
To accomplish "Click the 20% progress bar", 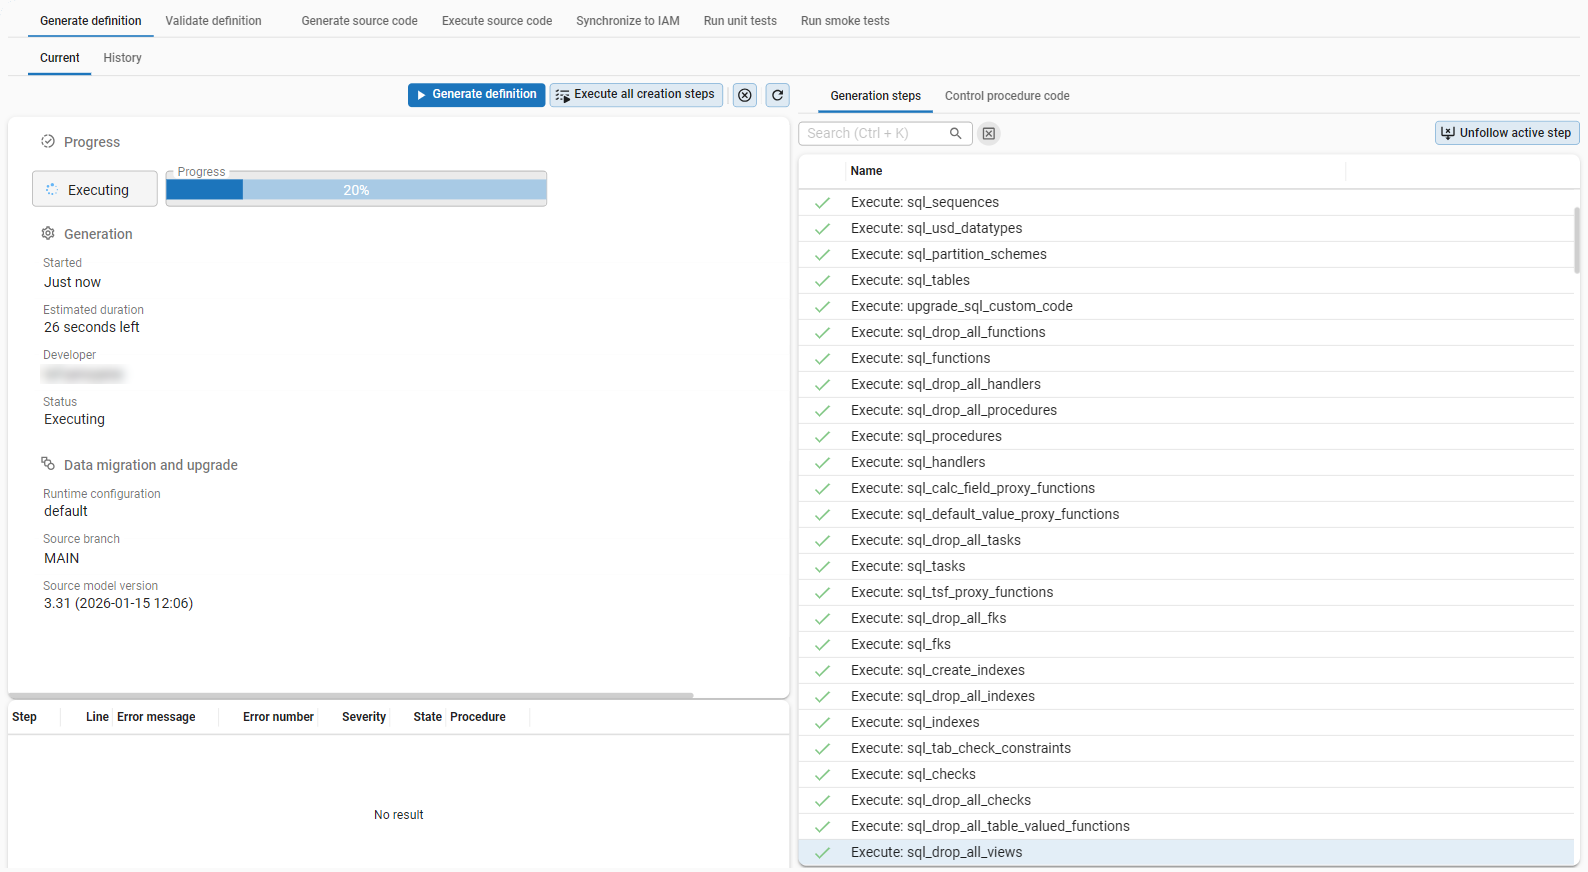I will click(356, 190).
